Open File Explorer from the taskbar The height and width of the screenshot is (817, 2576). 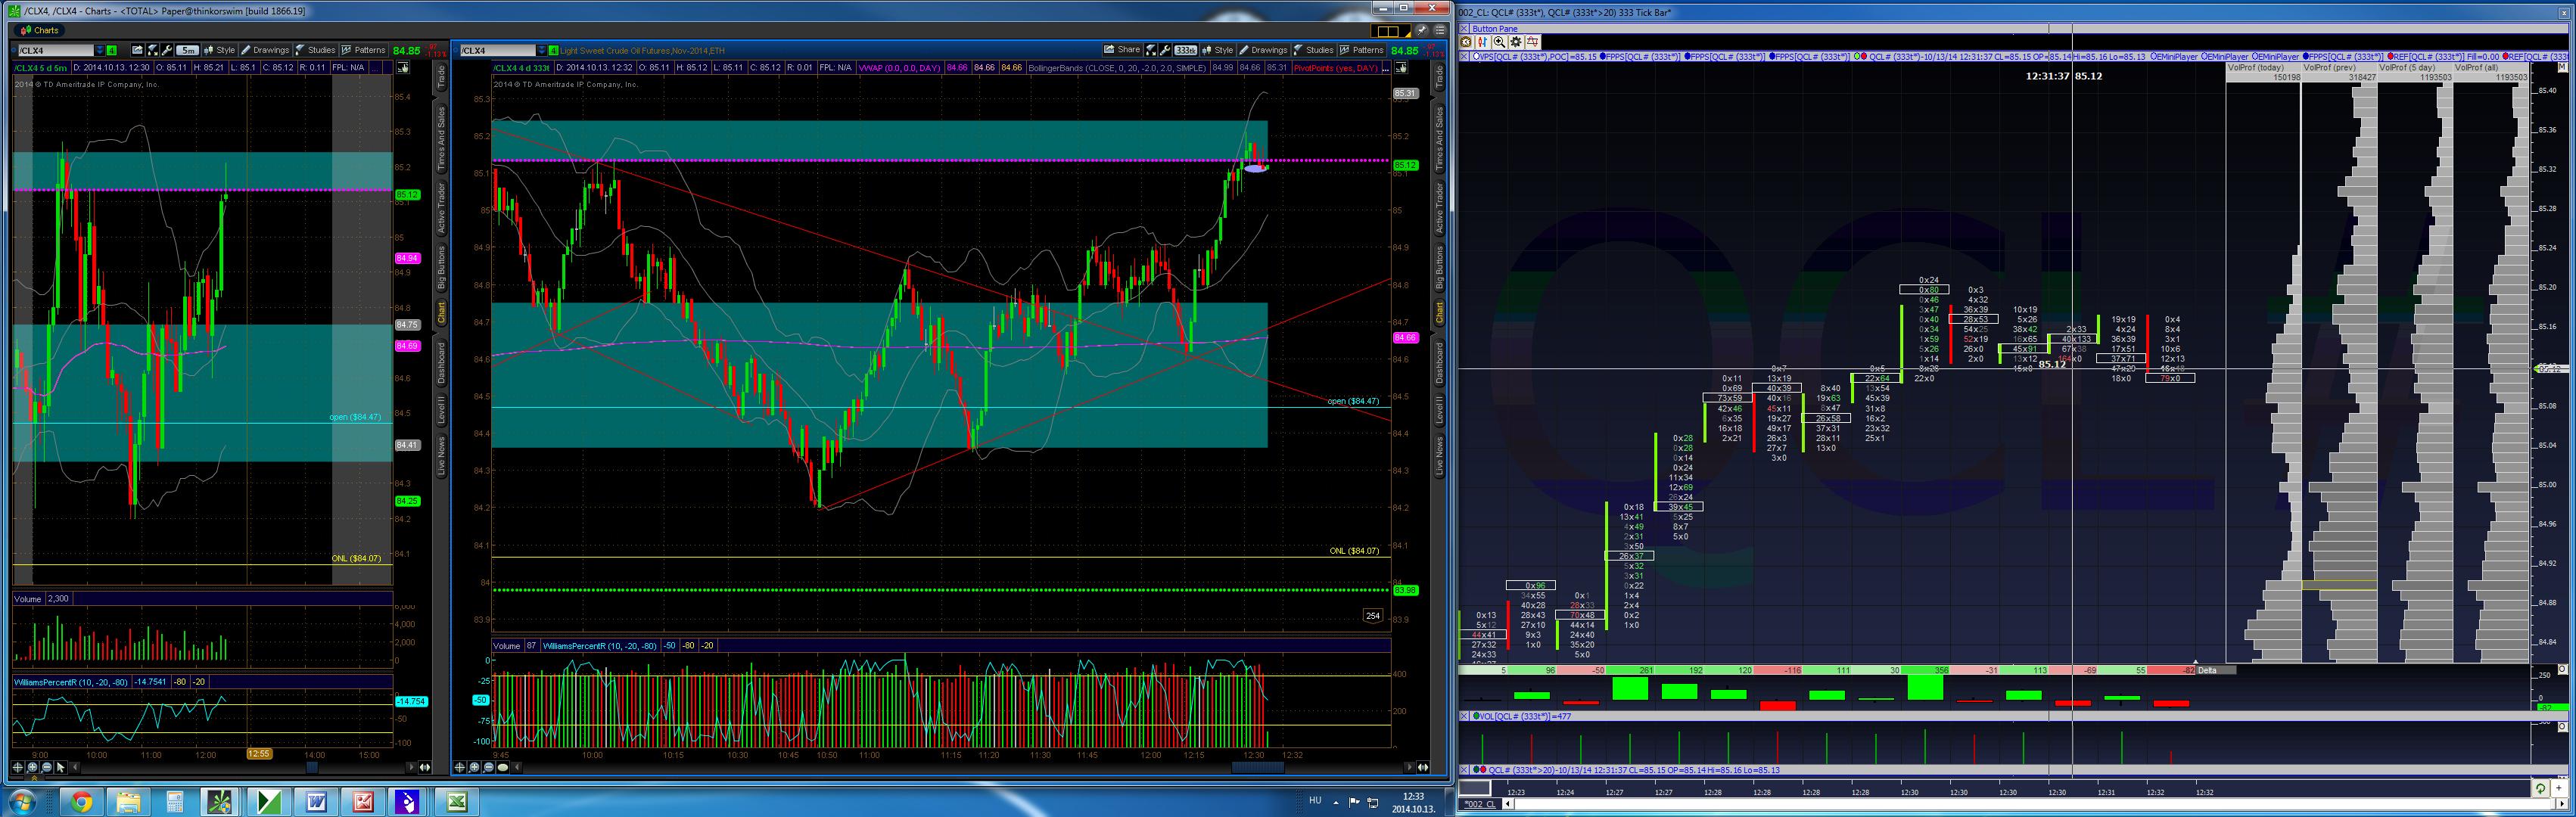(128, 801)
